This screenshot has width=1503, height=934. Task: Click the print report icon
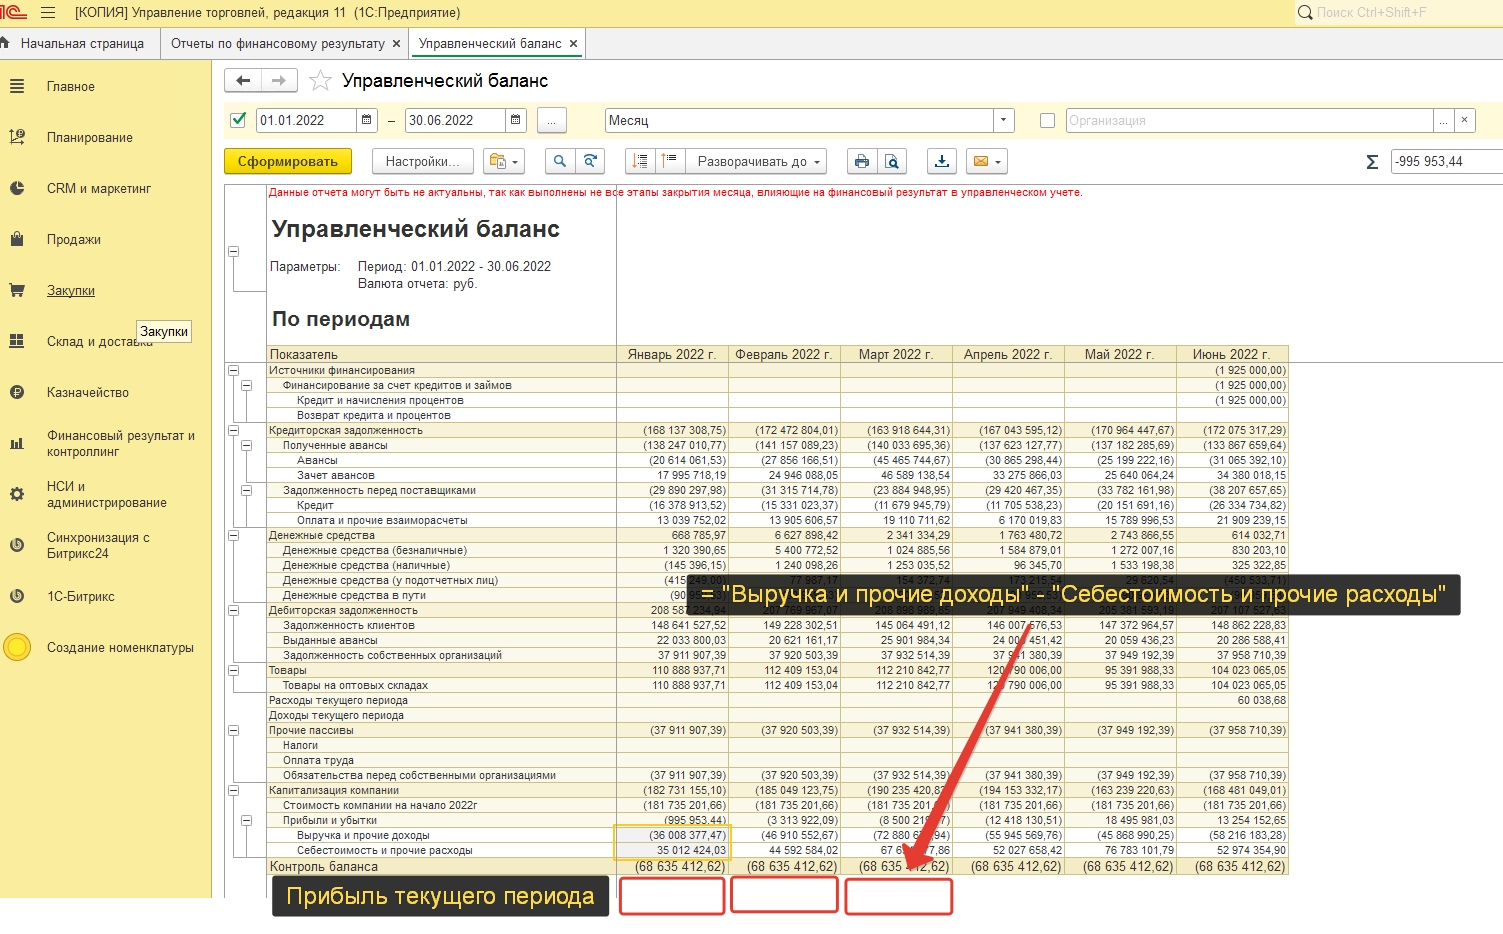coord(860,161)
